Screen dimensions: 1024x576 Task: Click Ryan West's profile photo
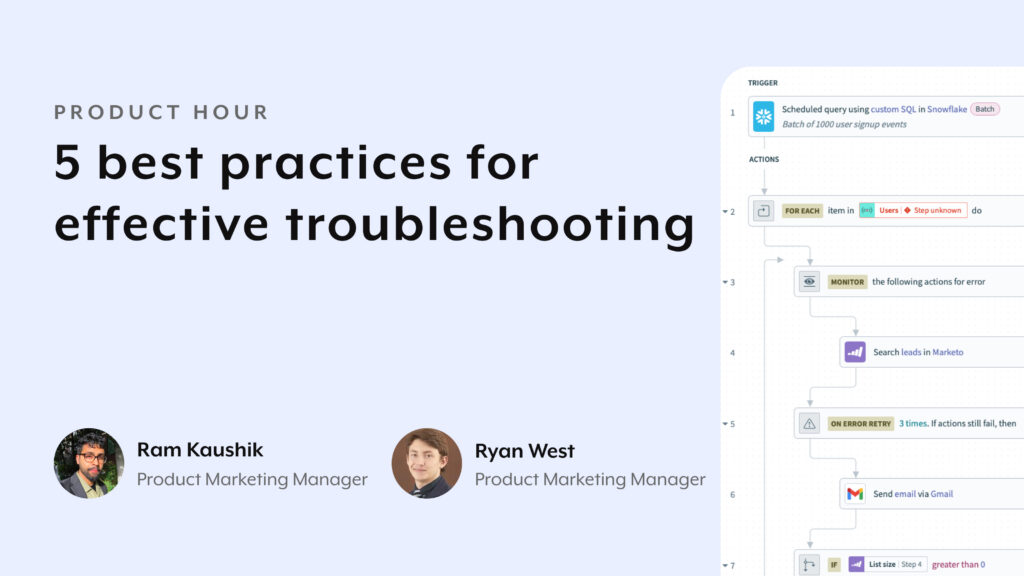coord(426,464)
